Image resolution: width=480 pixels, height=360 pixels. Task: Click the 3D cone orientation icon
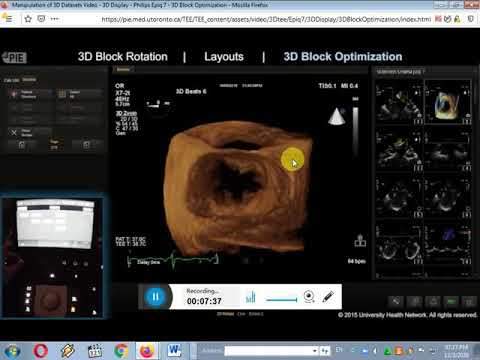pyautogui.click(x=336, y=116)
